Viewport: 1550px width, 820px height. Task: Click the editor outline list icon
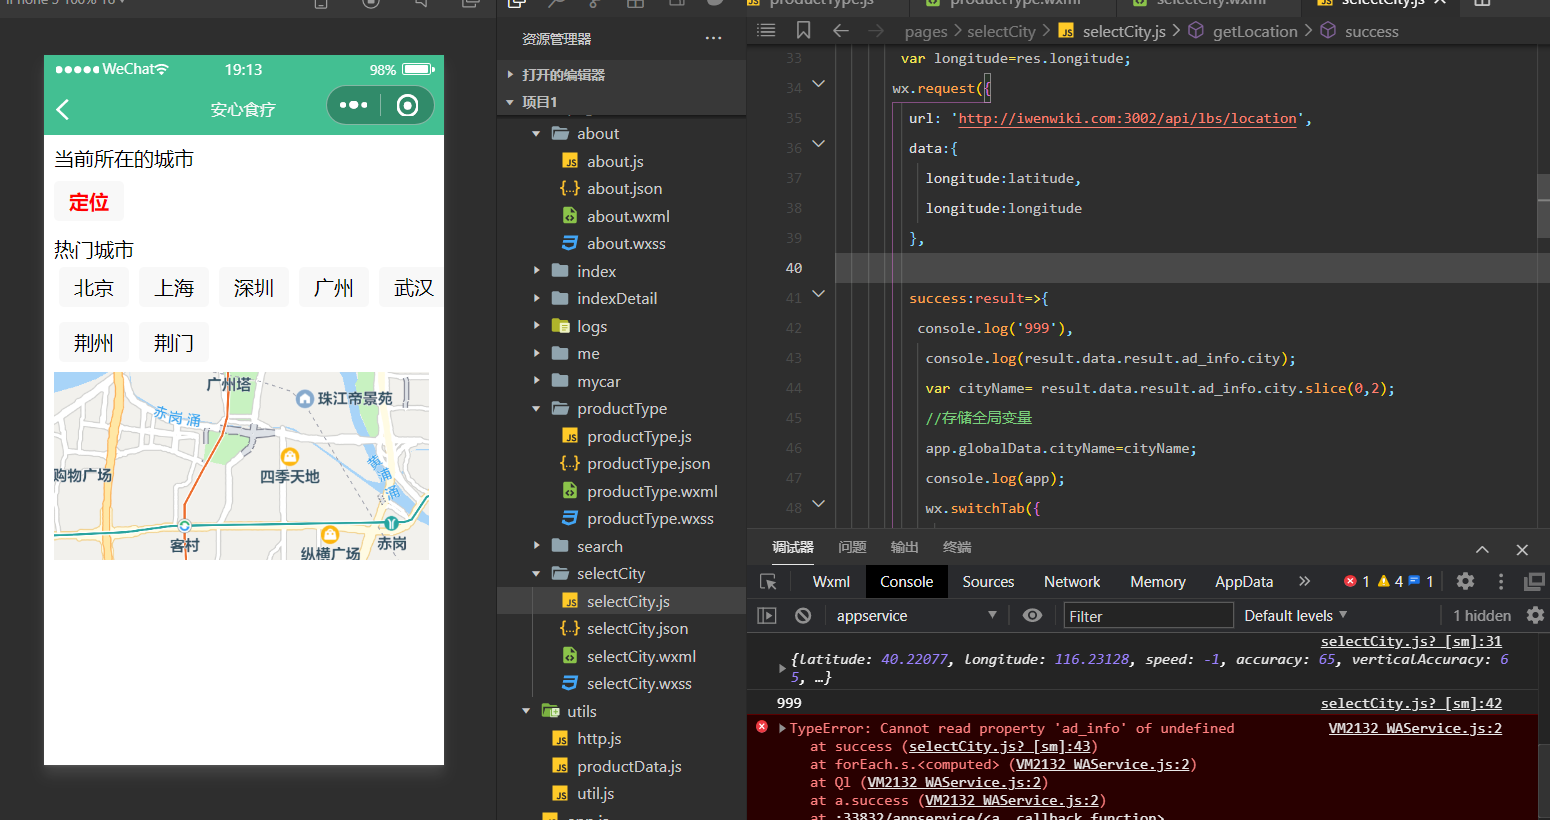tap(766, 31)
